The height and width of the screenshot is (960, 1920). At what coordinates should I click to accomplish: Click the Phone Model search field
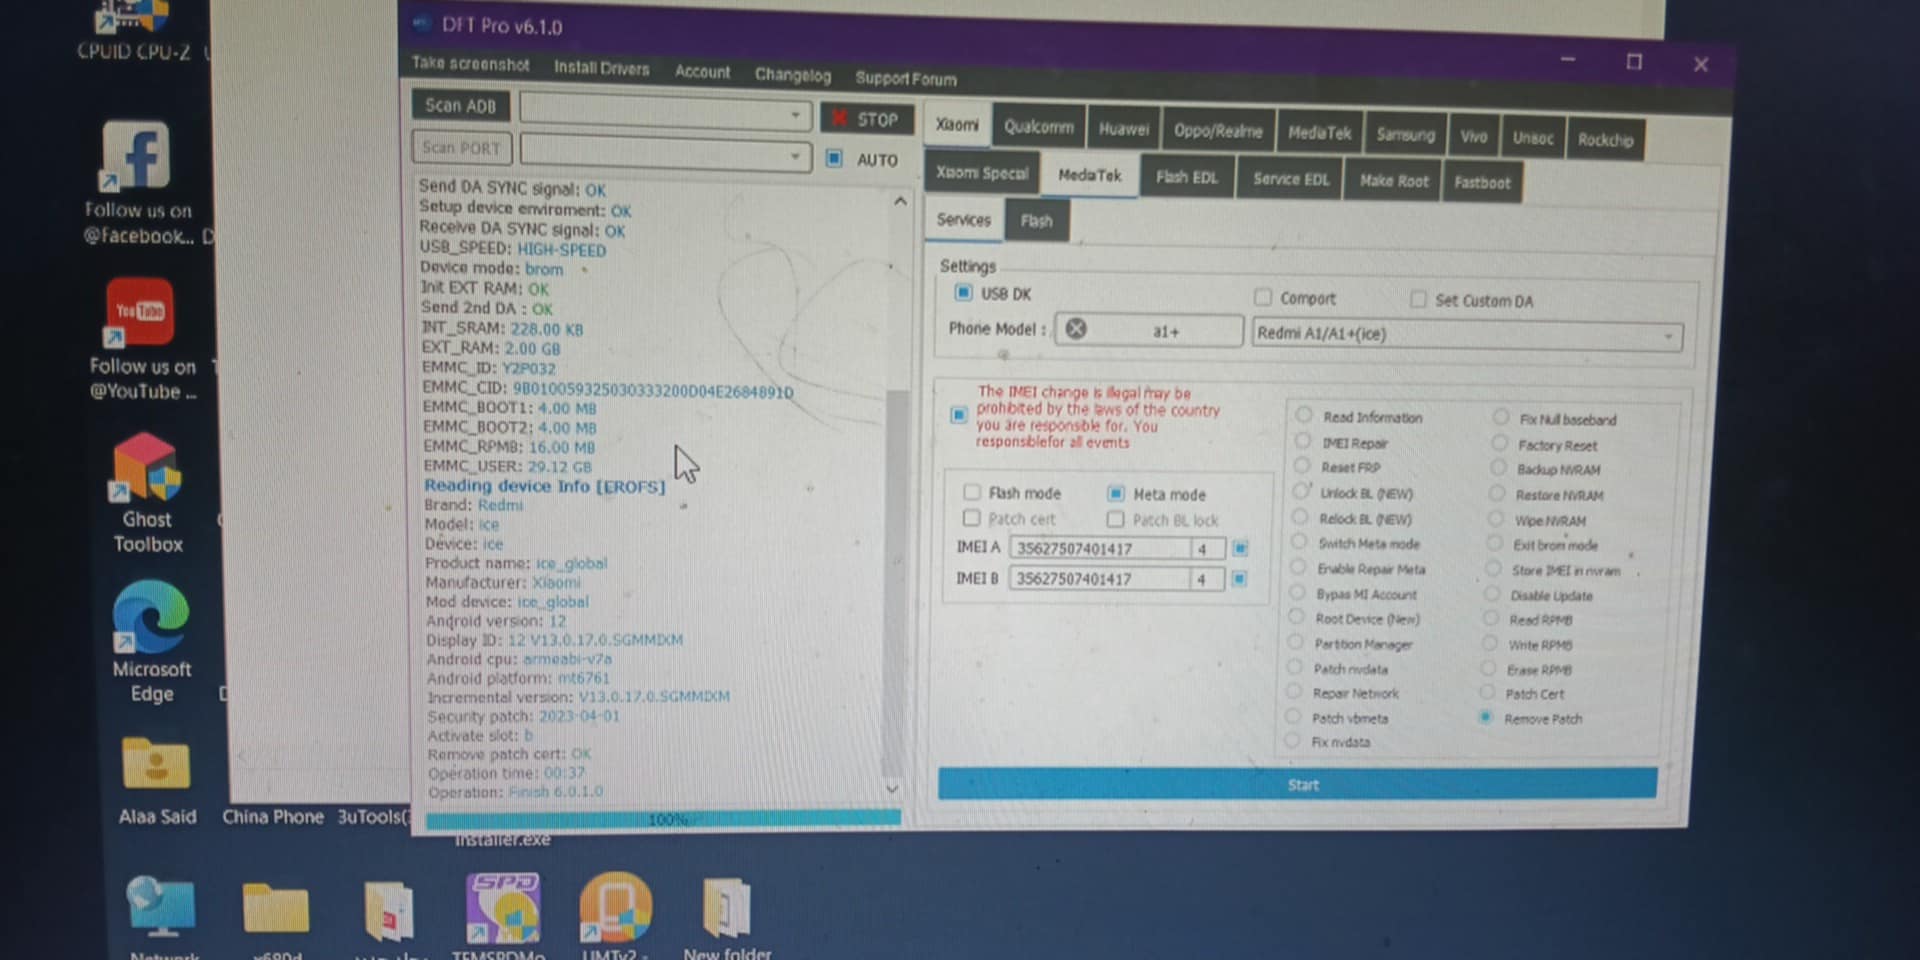tap(1149, 330)
